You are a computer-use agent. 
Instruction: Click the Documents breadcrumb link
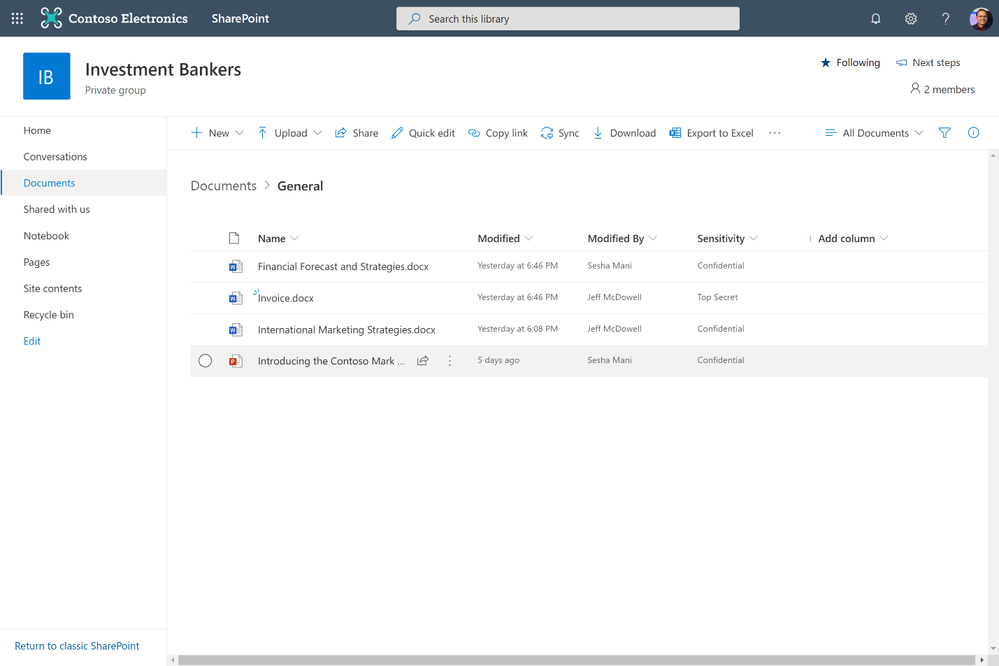[223, 186]
